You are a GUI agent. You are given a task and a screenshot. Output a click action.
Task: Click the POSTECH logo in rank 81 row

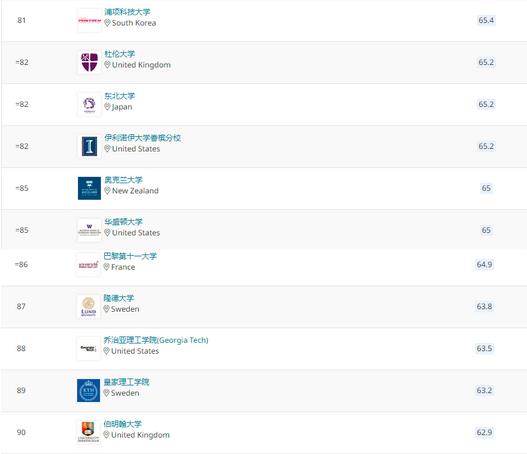[x=89, y=20]
